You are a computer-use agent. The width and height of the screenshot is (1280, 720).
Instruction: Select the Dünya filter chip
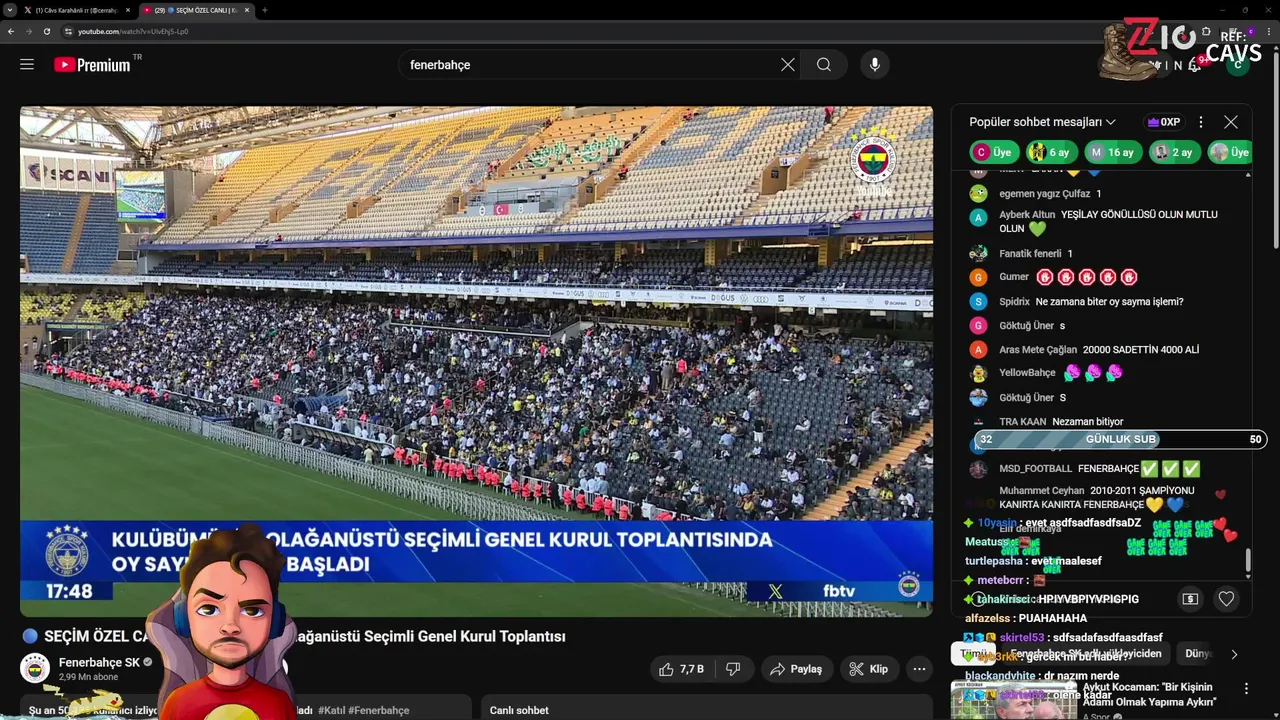pos(1198,653)
